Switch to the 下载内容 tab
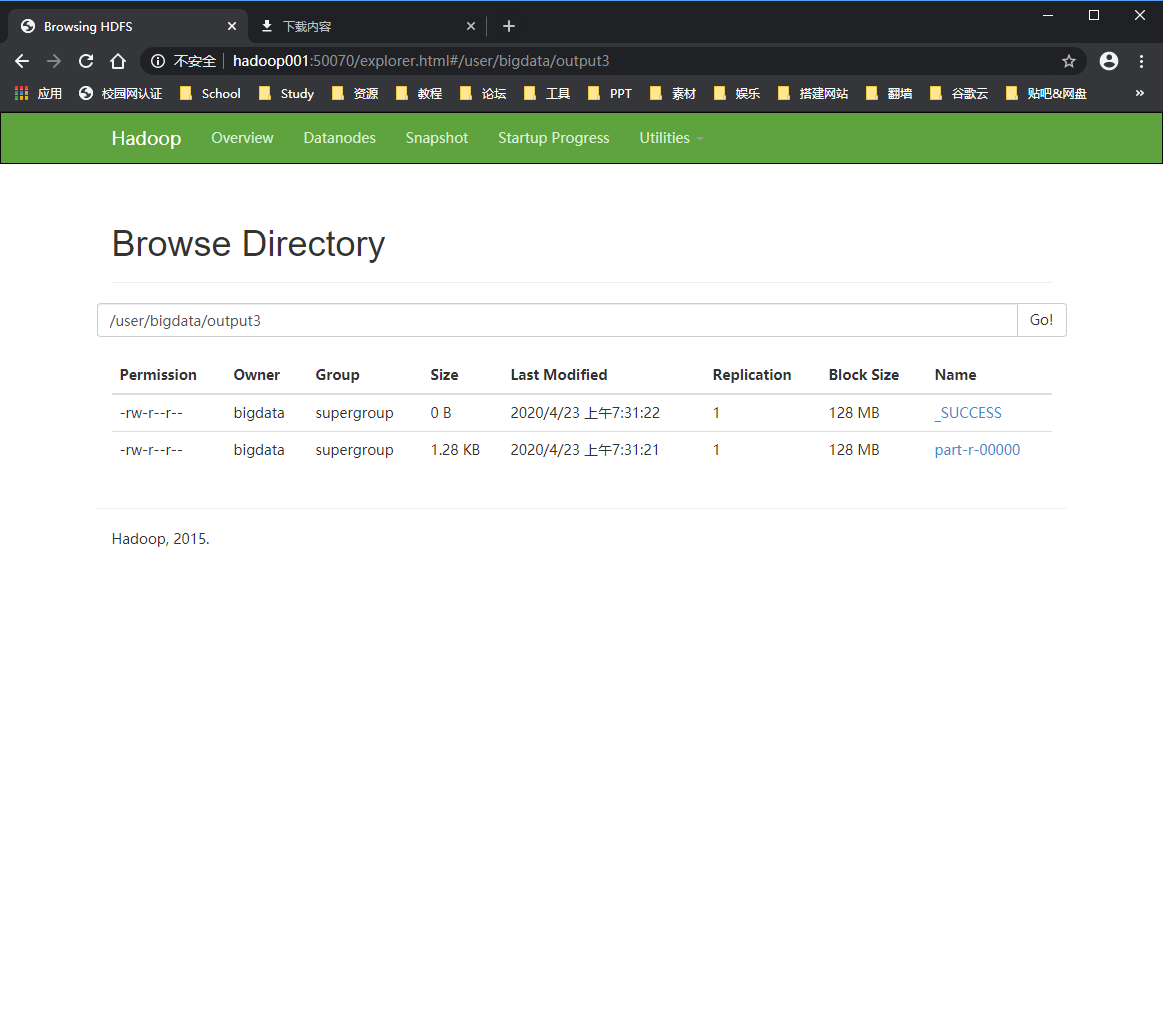Viewport: 1163px width, 1034px height. [x=368, y=27]
